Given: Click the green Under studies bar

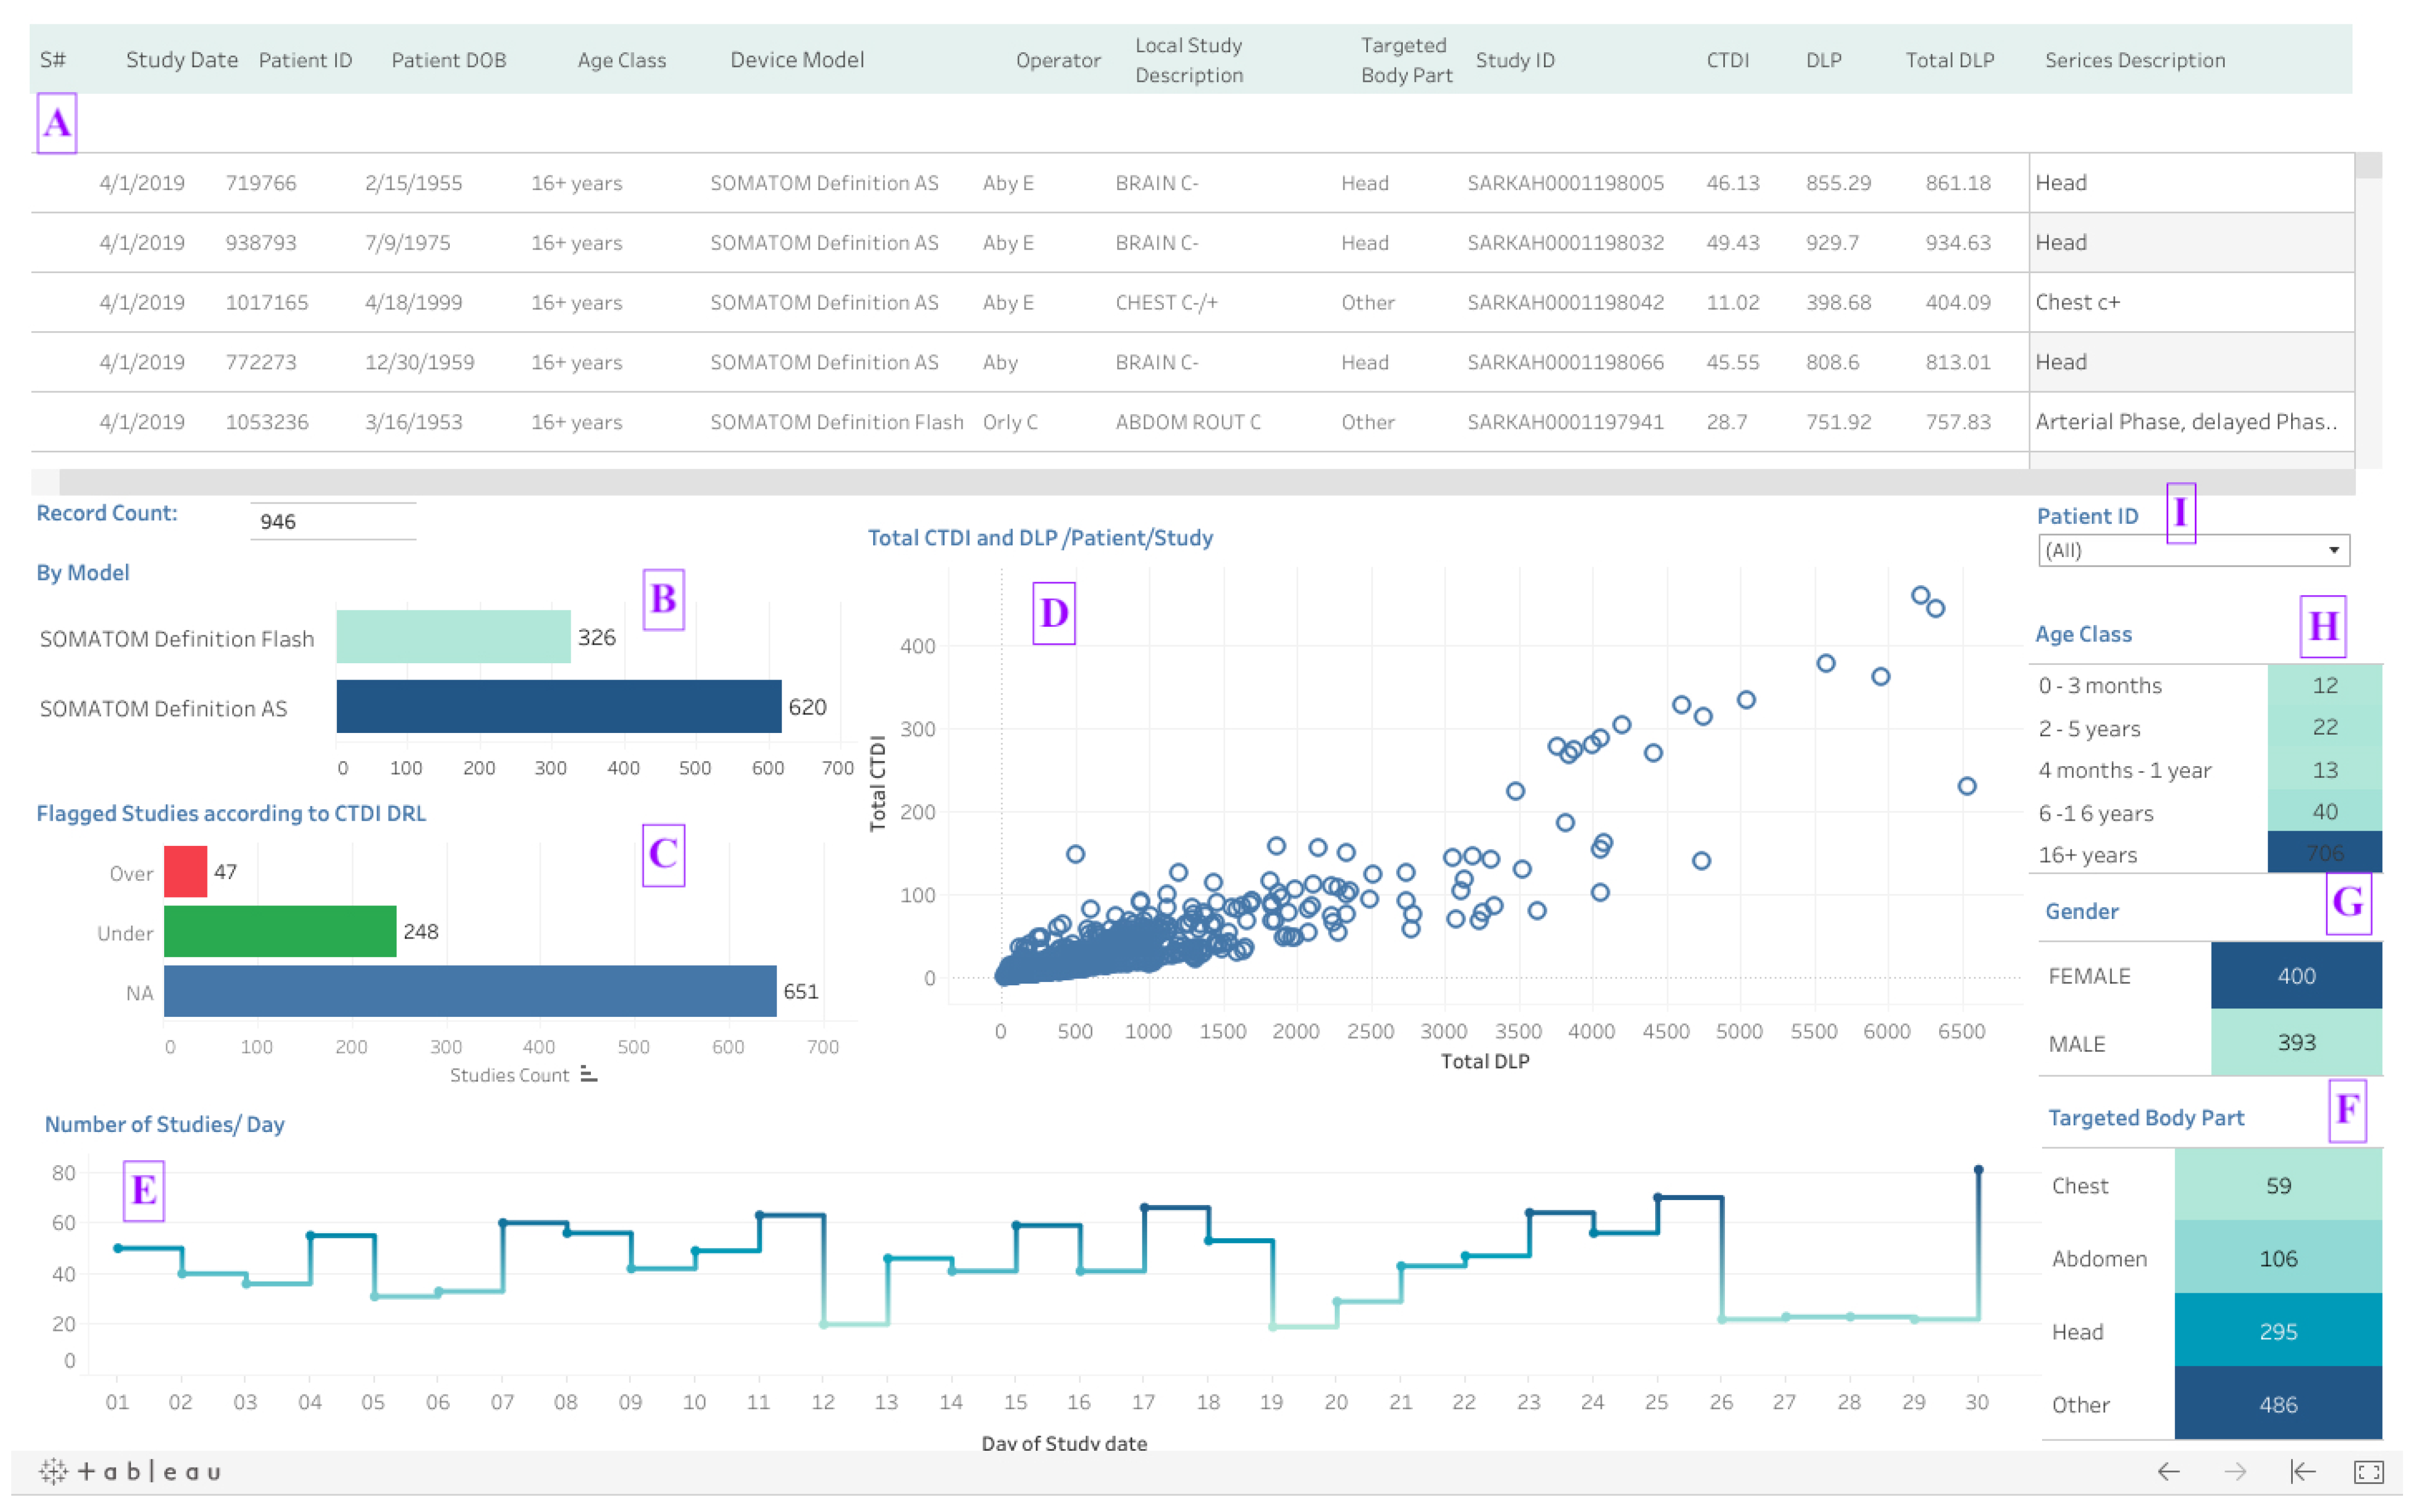Looking at the screenshot, I should coord(280,932).
